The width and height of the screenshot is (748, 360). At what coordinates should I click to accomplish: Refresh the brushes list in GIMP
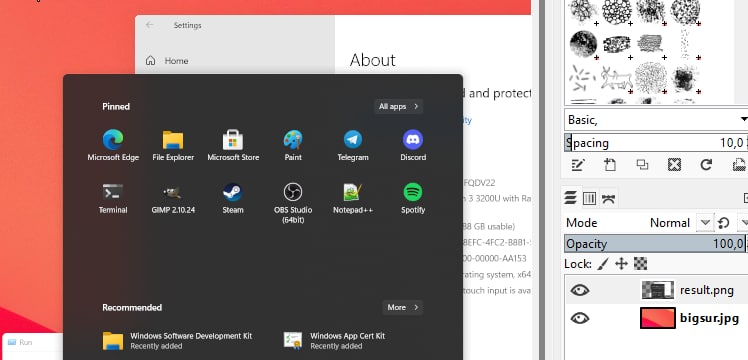point(706,165)
